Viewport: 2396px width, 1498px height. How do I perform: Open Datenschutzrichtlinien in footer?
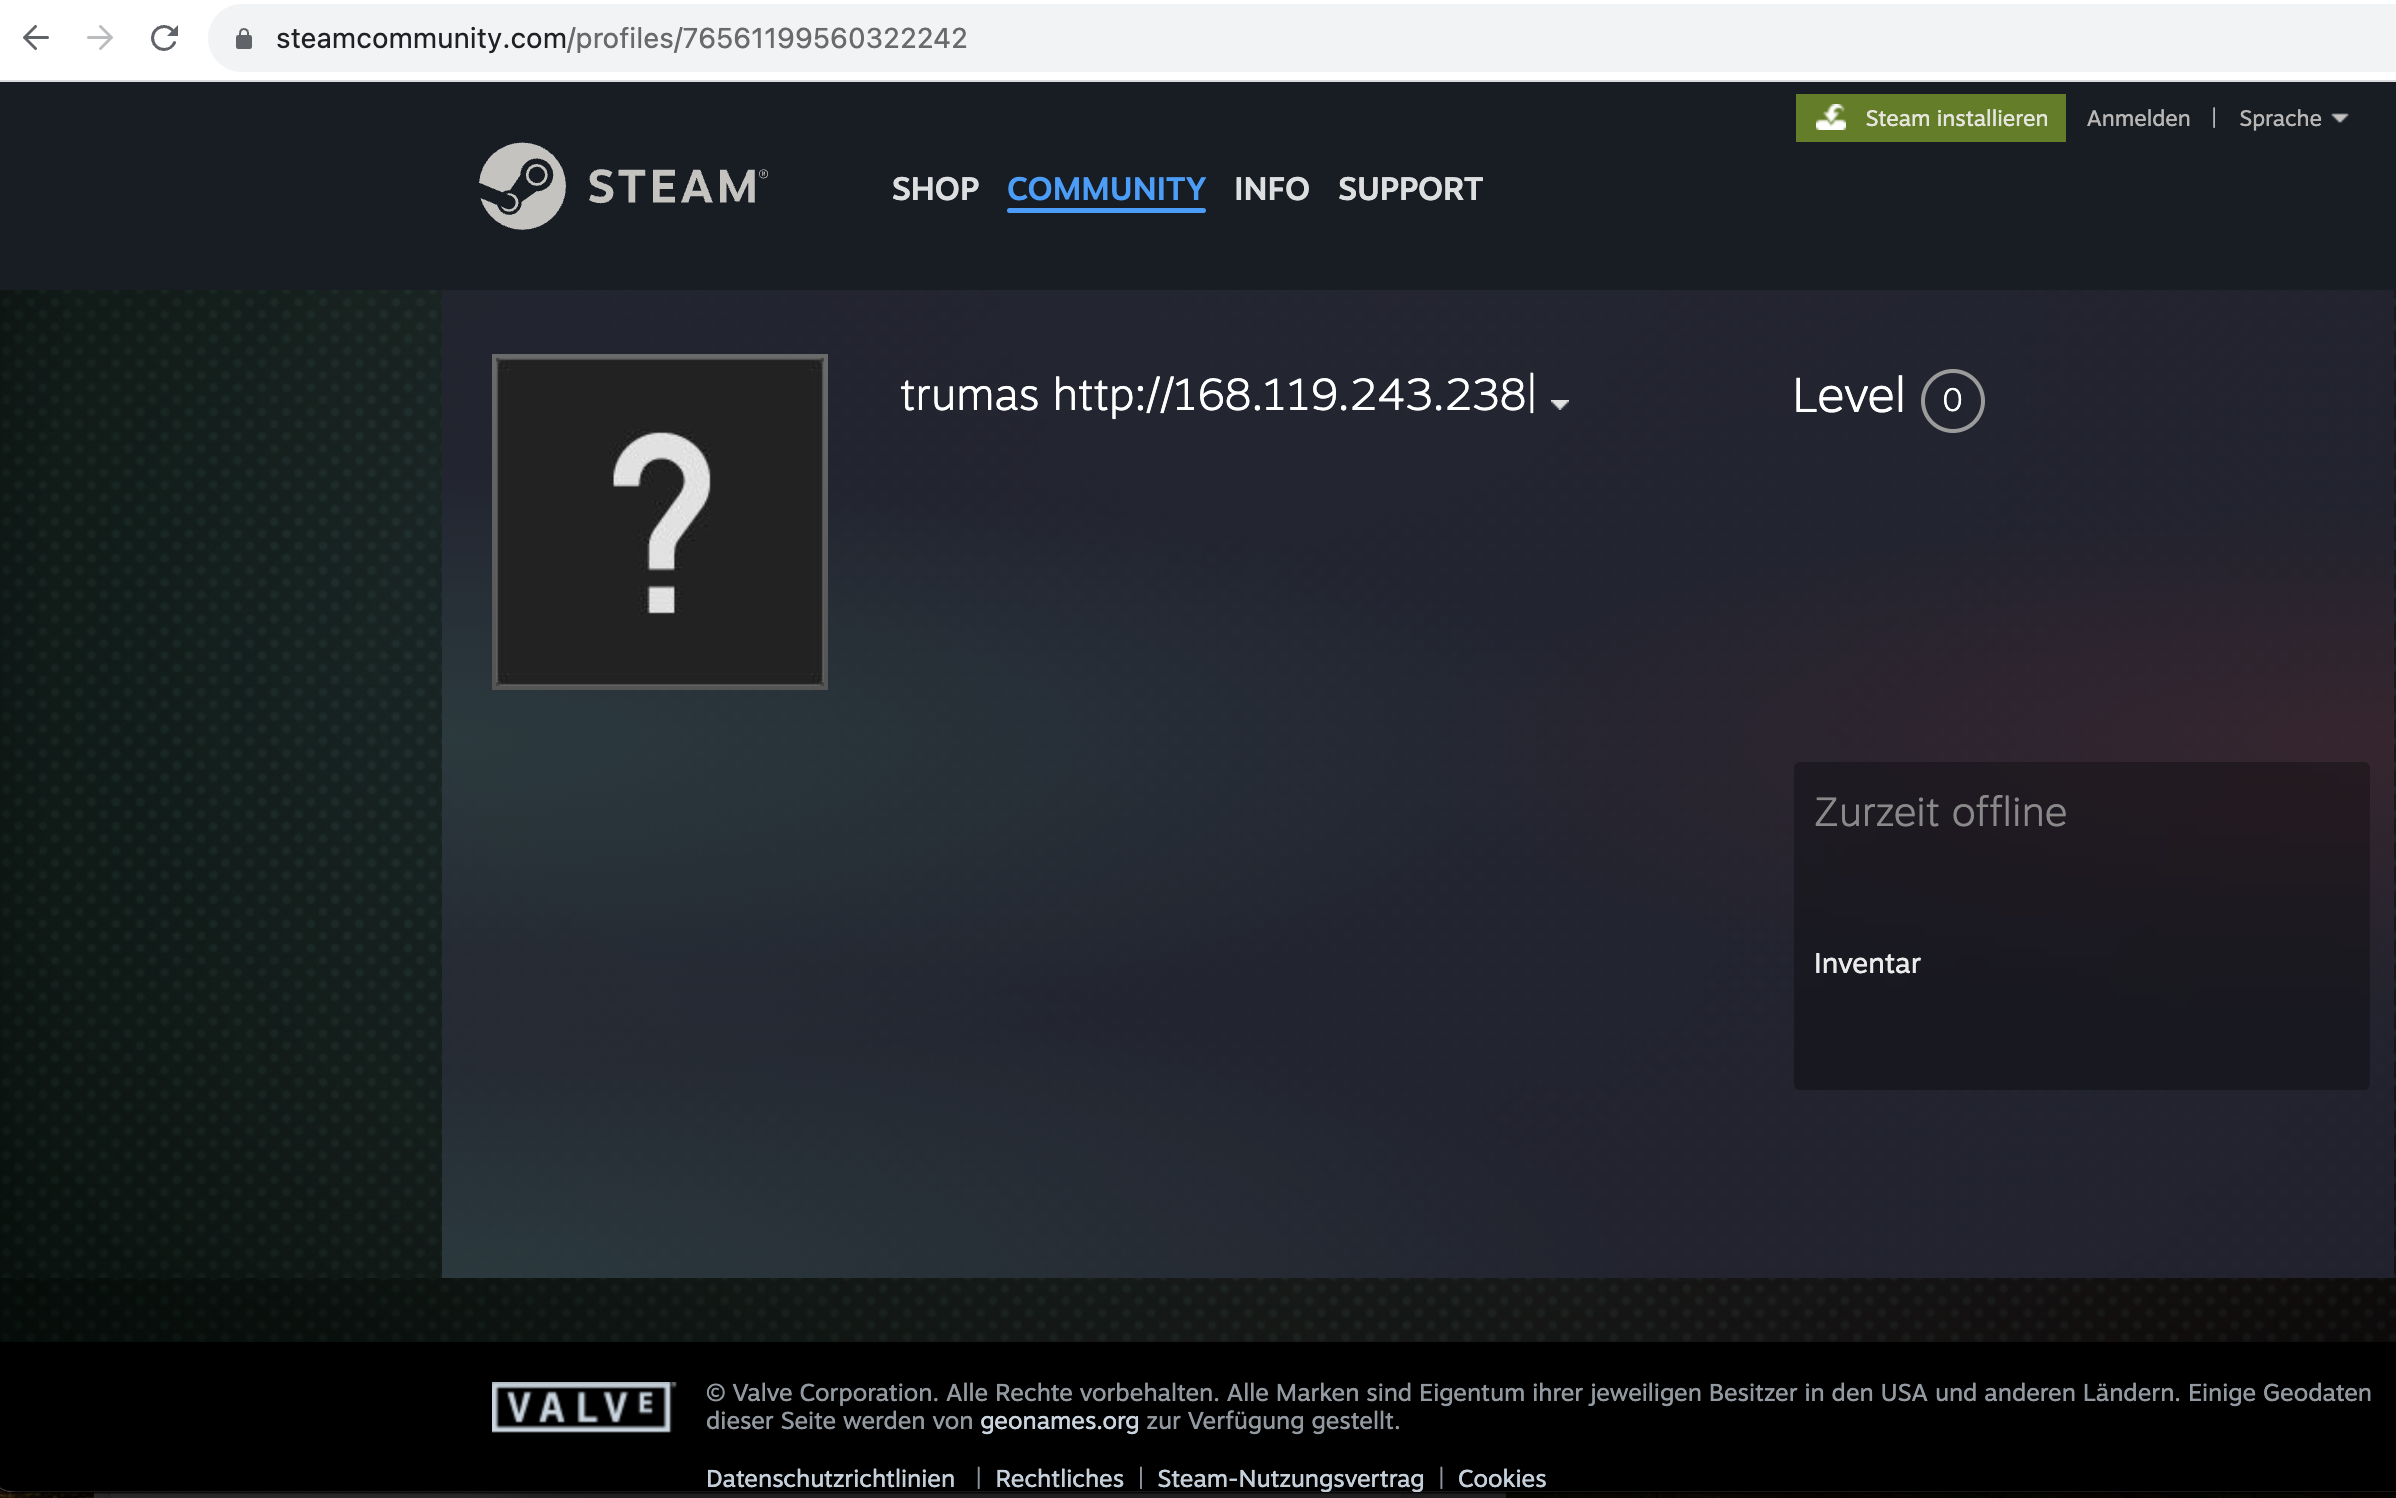click(x=830, y=1478)
